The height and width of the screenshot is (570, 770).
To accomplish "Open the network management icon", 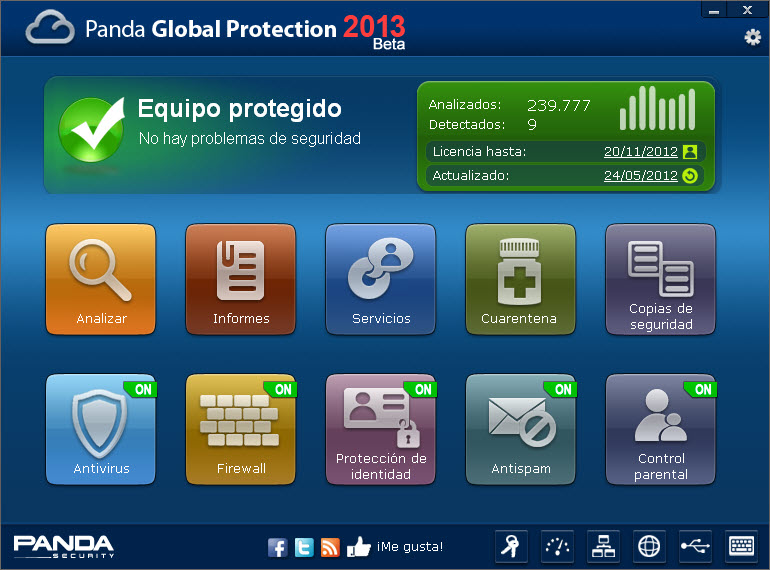I will pyautogui.click(x=603, y=546).
